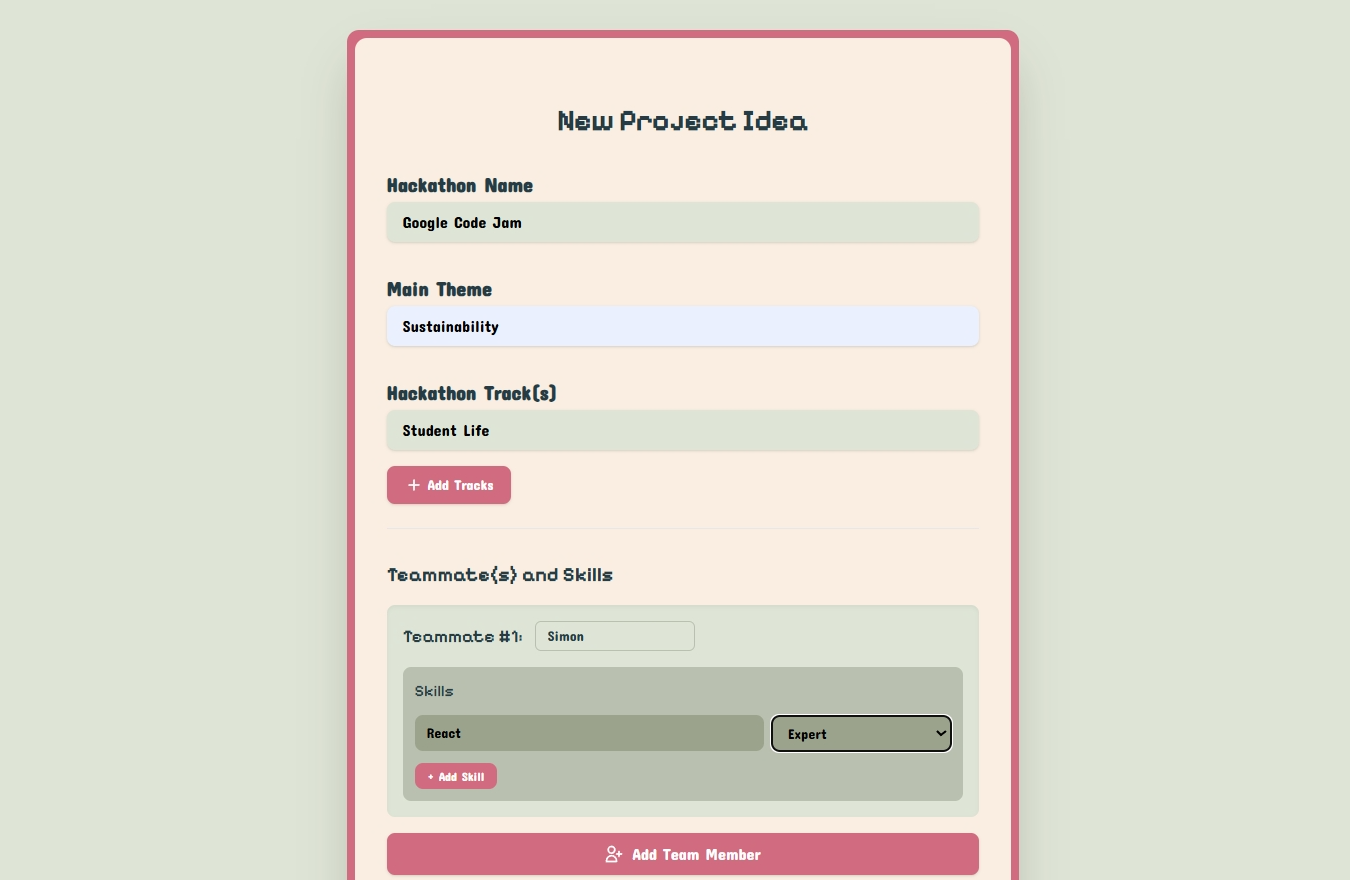Viewport: 1350px width, 880px height.
Task: Click the person-plus icon on Add Team Member
Action: click(614, 855)
